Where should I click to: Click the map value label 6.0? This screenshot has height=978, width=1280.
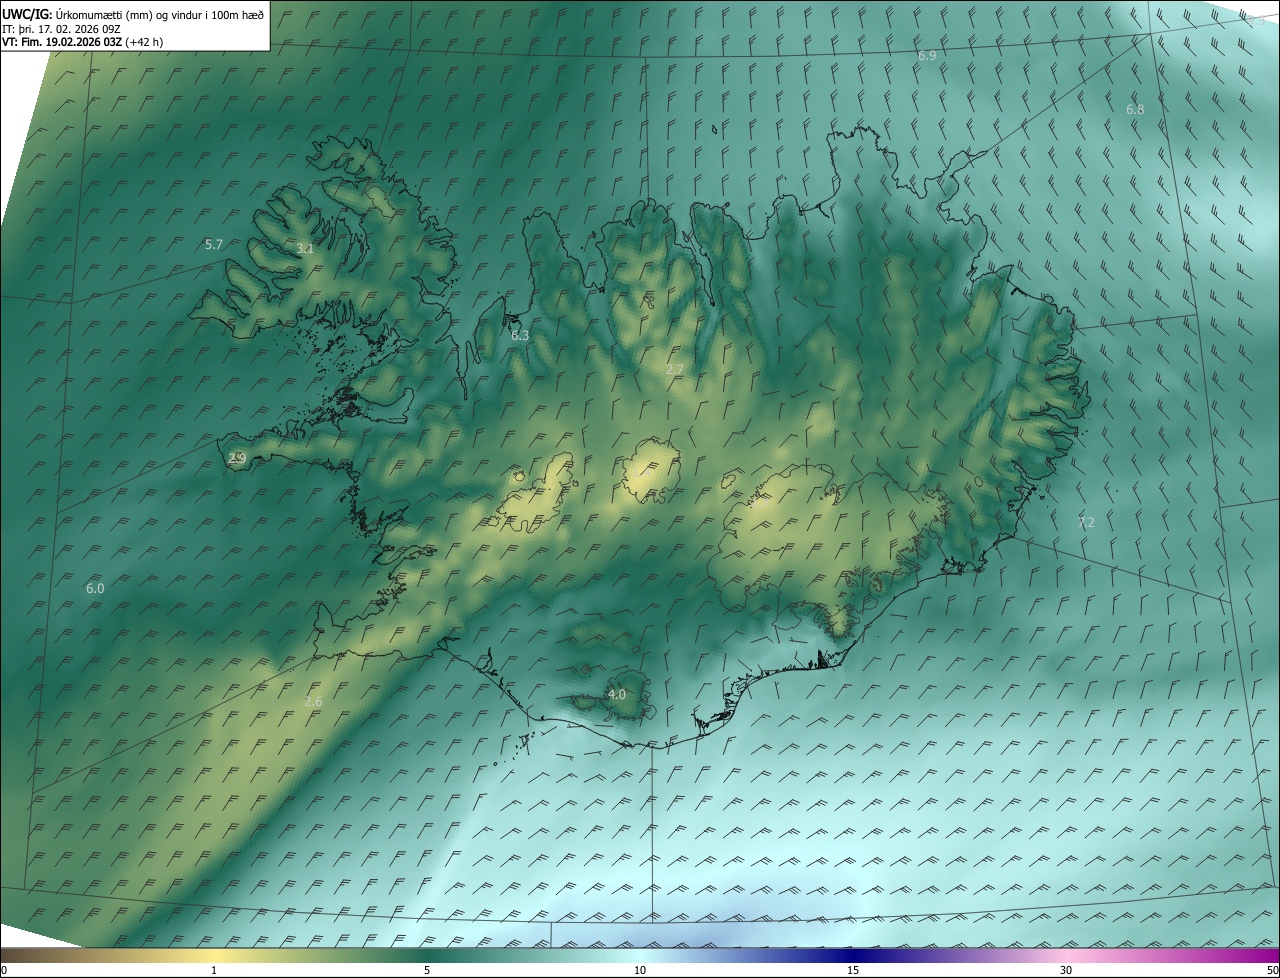click(95, 589)
